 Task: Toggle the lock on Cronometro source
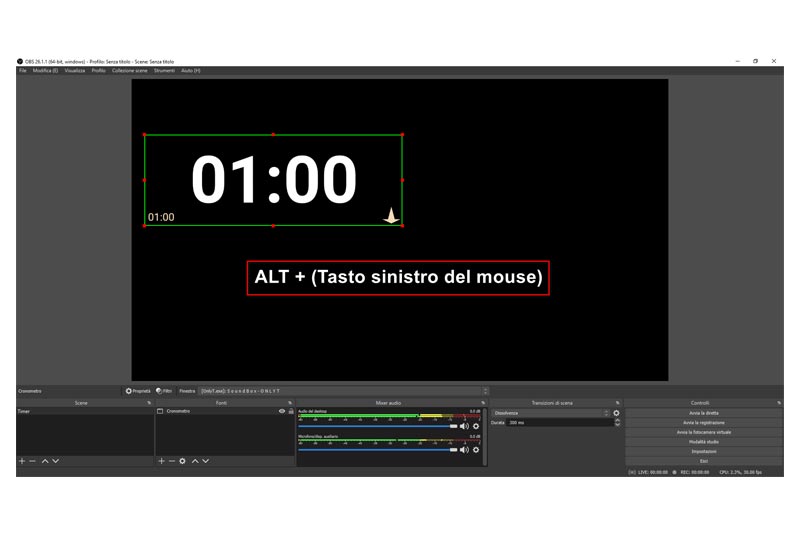(x=291, y=411)
